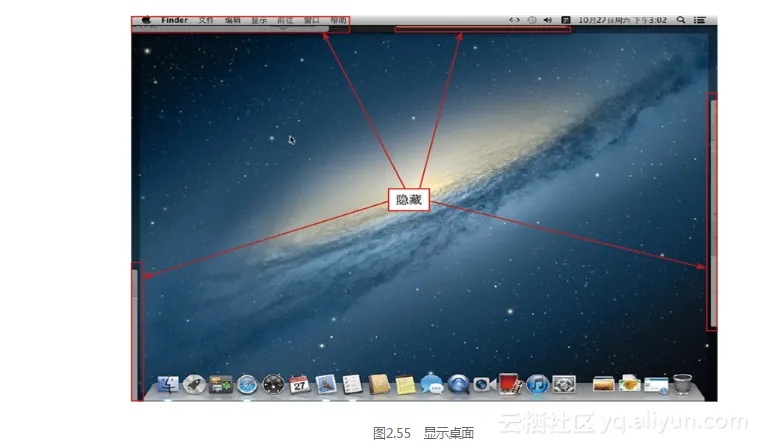Screen dimensions: 759x445
Task: Open FaceTime camera icon in Dock
Action: click(x=484, y=384)
